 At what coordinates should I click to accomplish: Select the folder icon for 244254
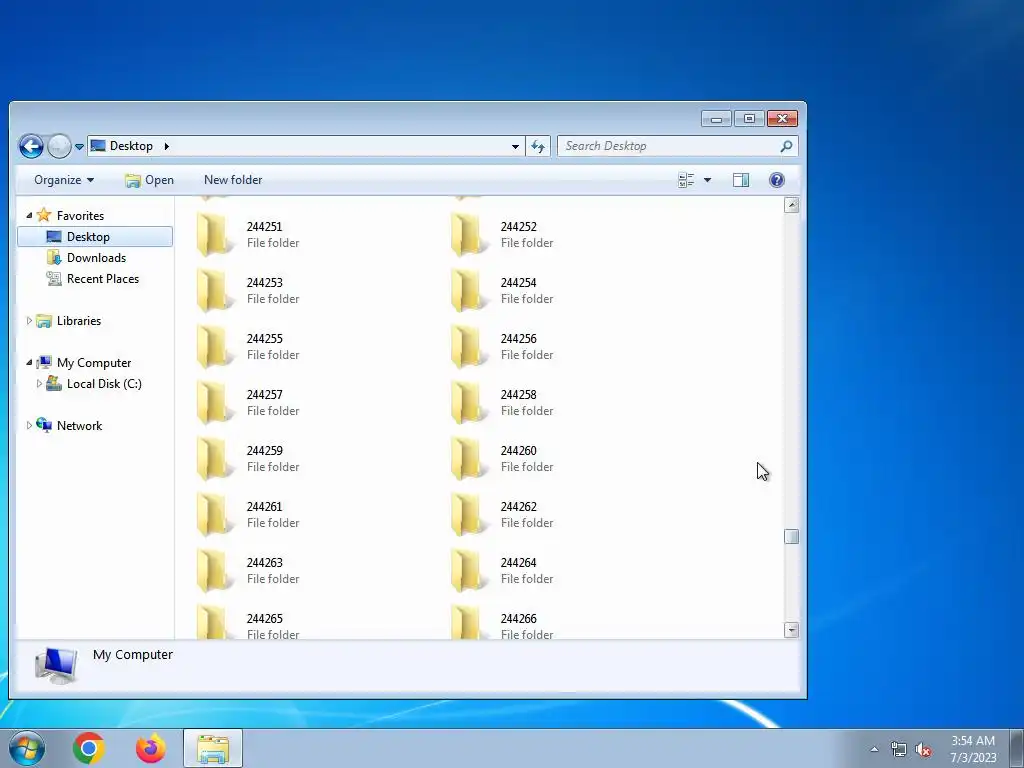(469, 291)
